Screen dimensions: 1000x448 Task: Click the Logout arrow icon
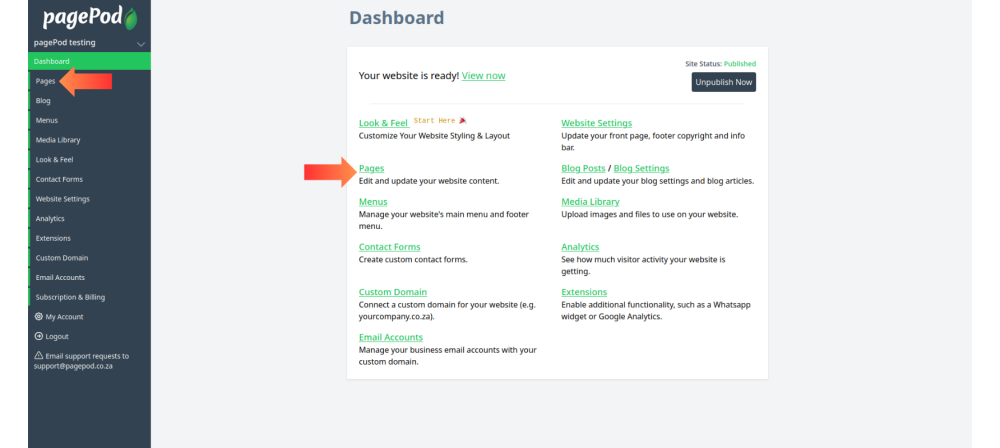coord(38,336)
